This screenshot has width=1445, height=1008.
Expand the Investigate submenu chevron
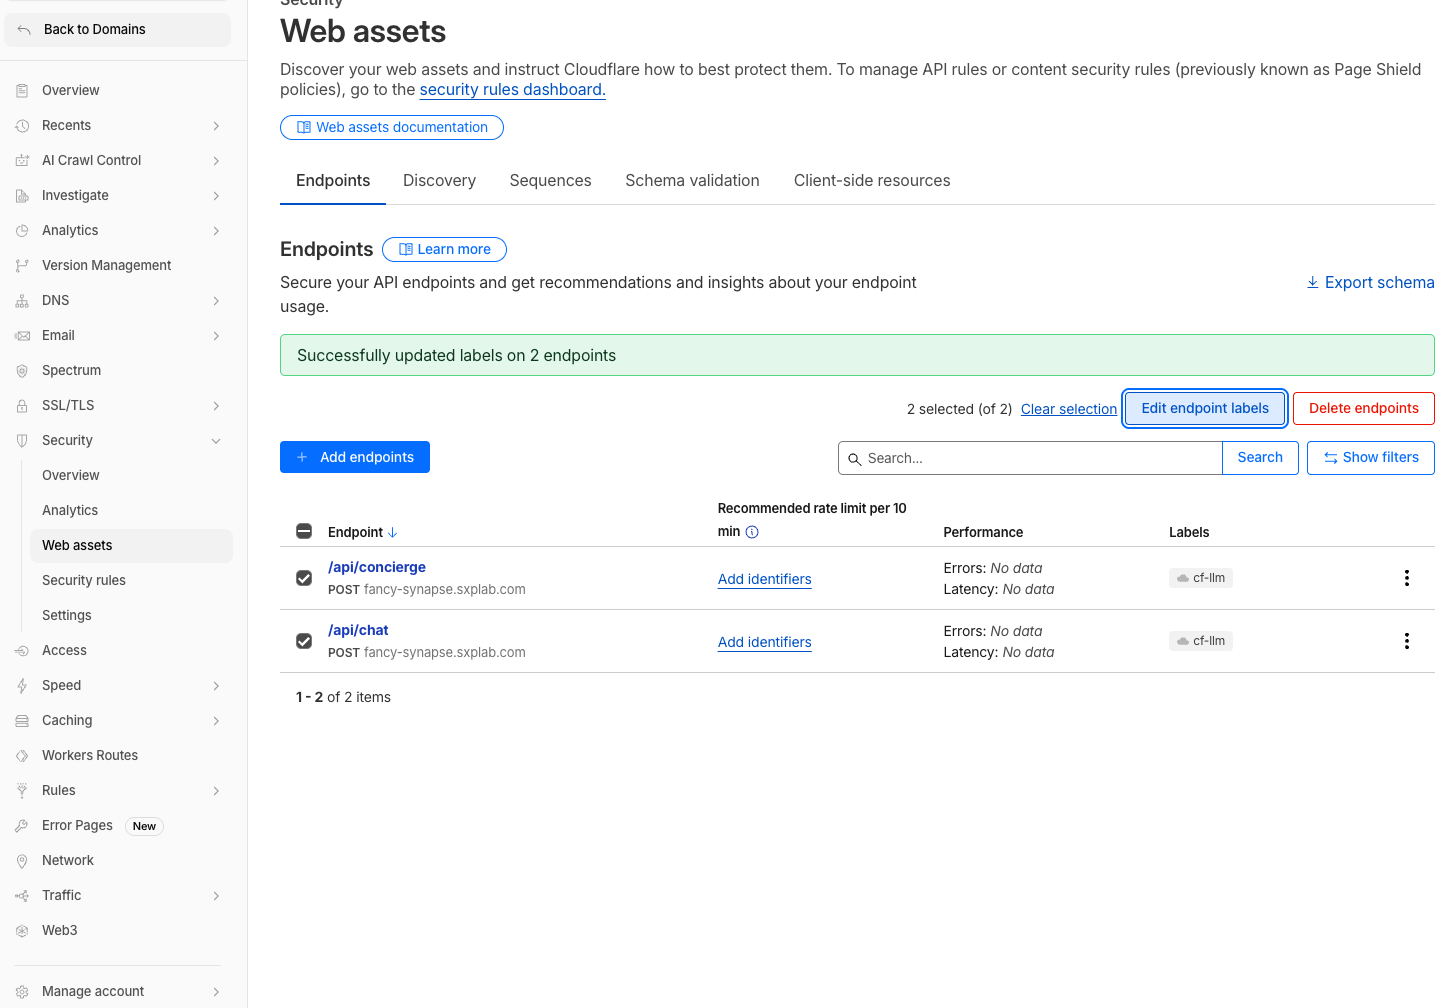[x=216, y=196]
